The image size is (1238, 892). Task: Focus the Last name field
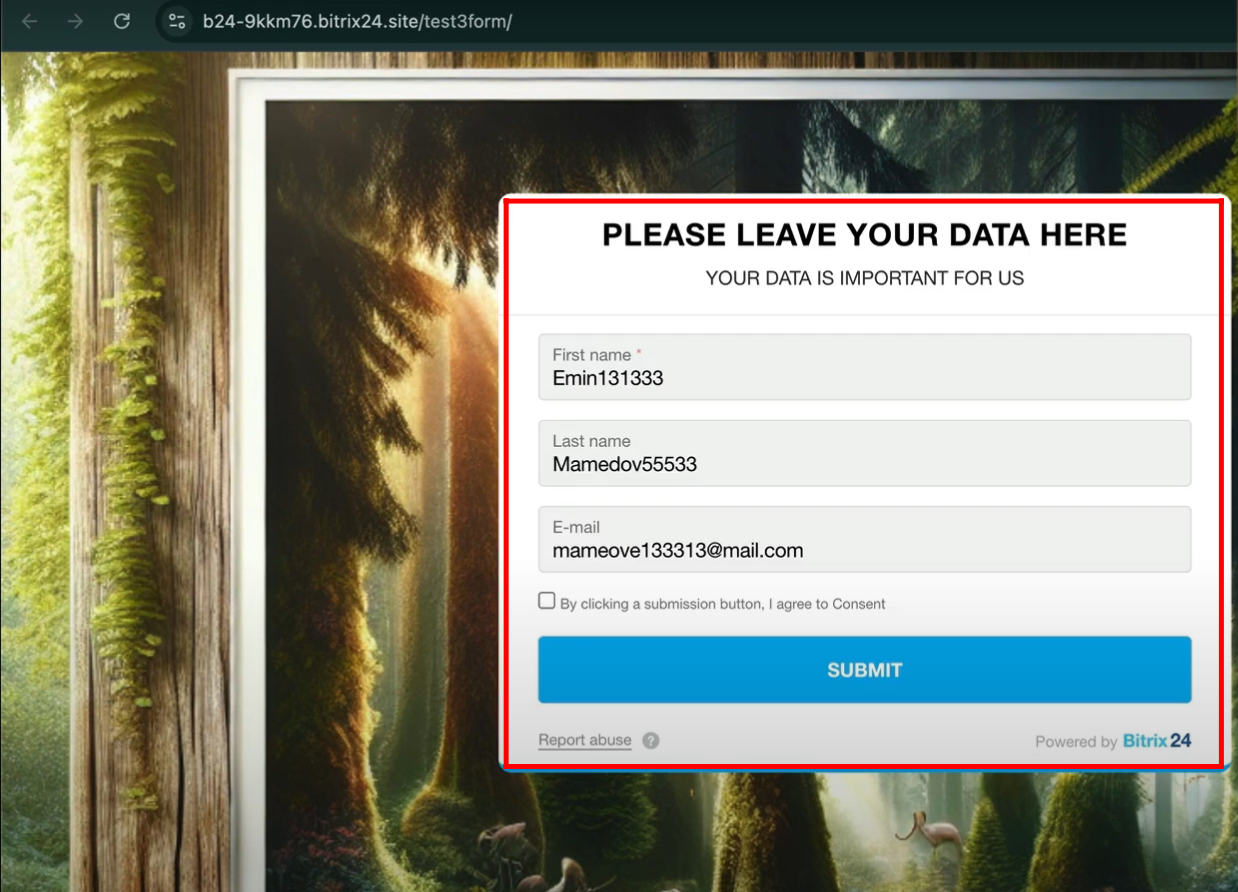point(864,453)
